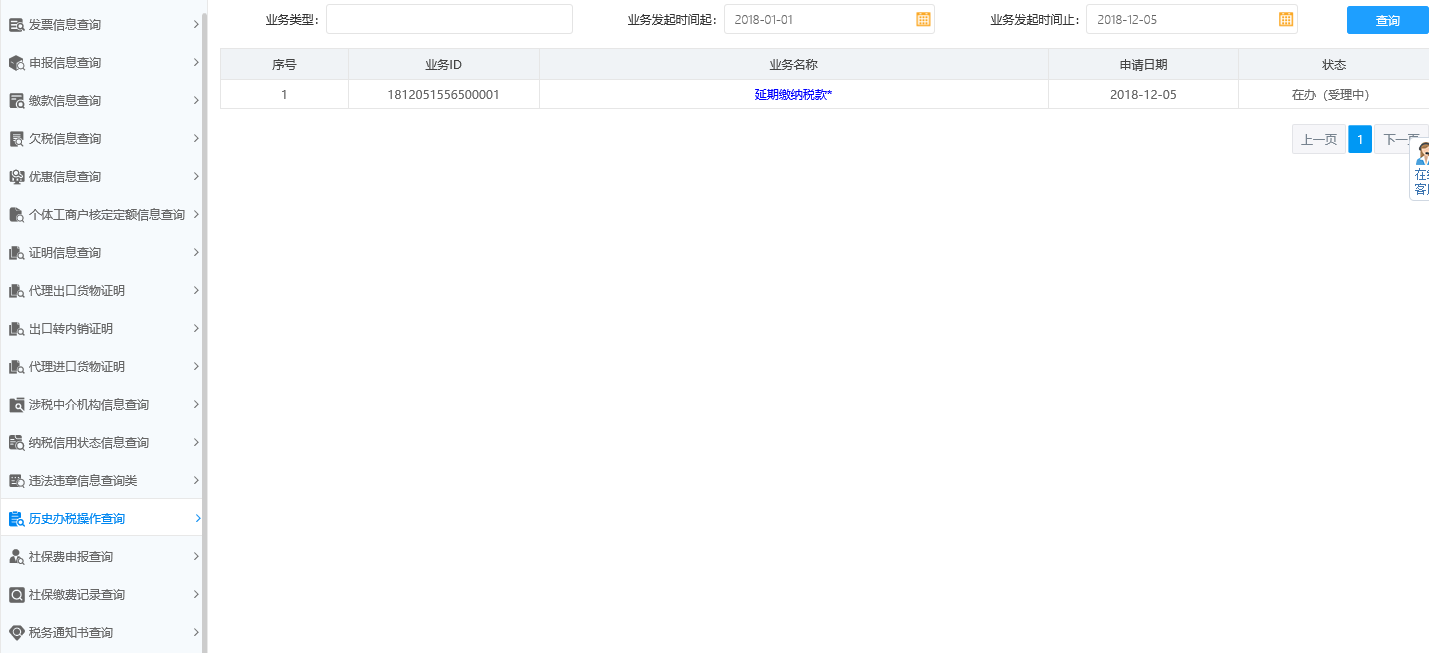Expand the 申报信息查询 chevron
This screenshot has width=1429, height=653.
pos(196,62)
